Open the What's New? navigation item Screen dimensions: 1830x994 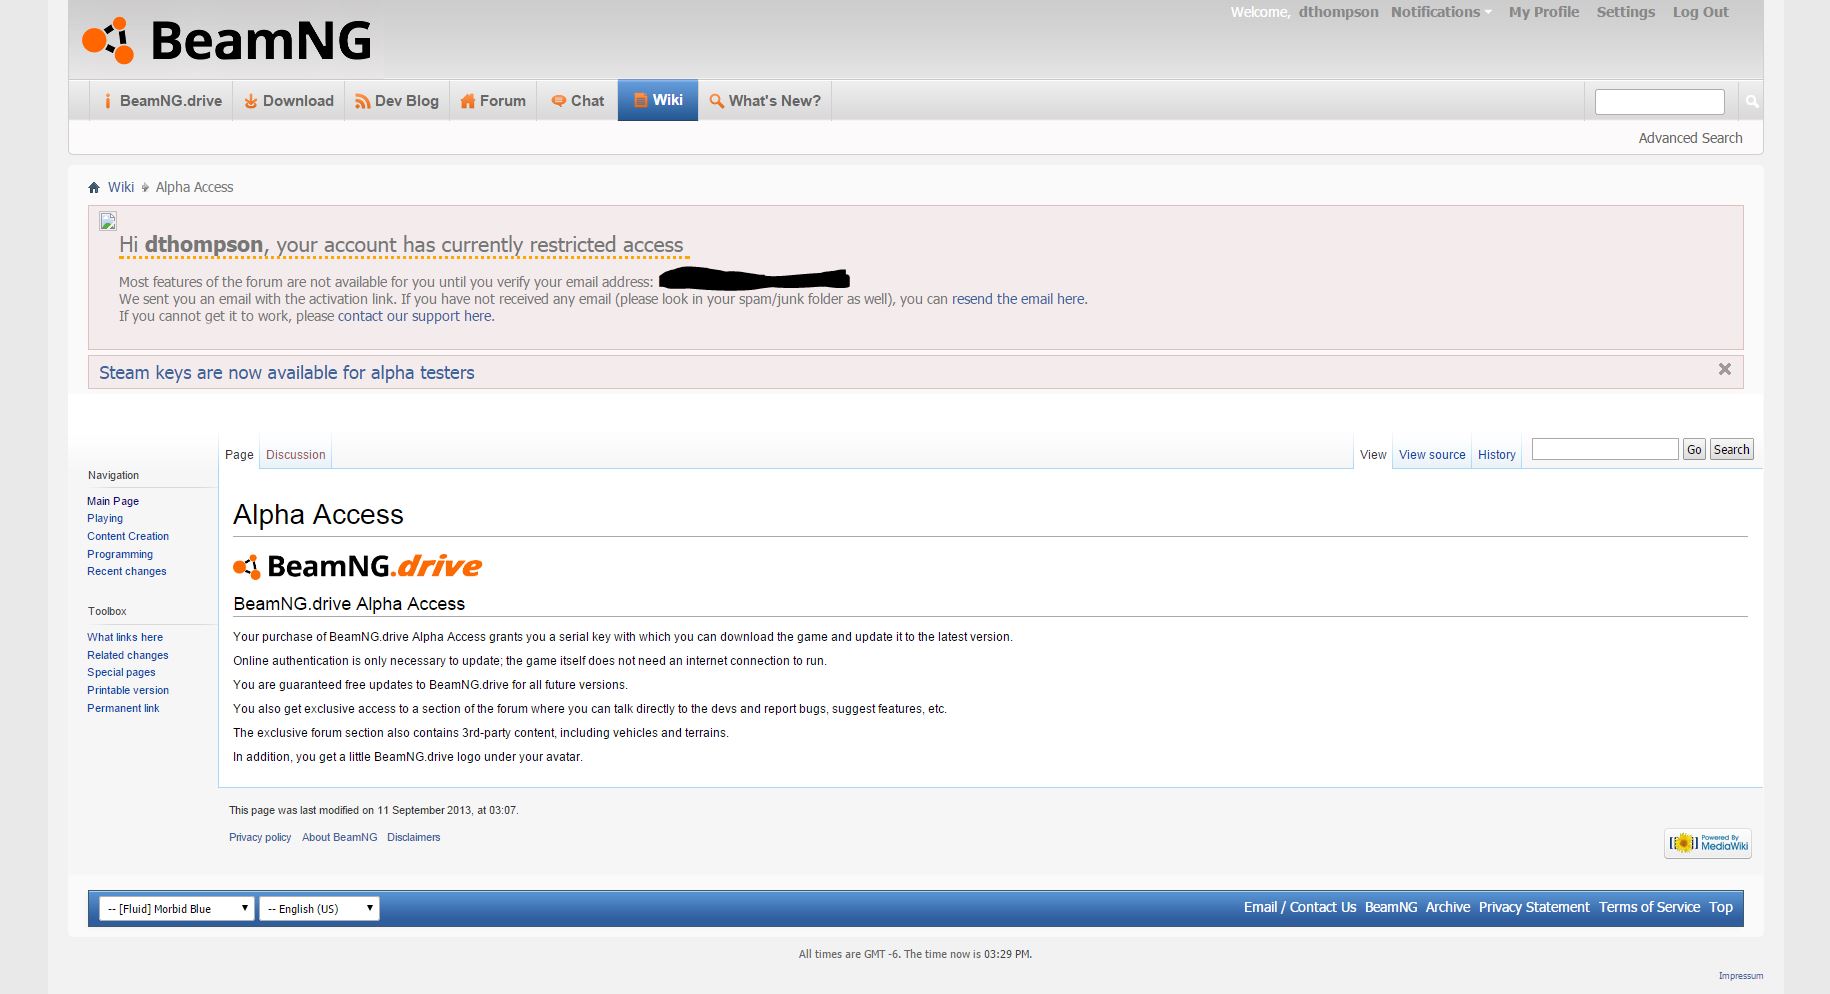coord(765,101)
